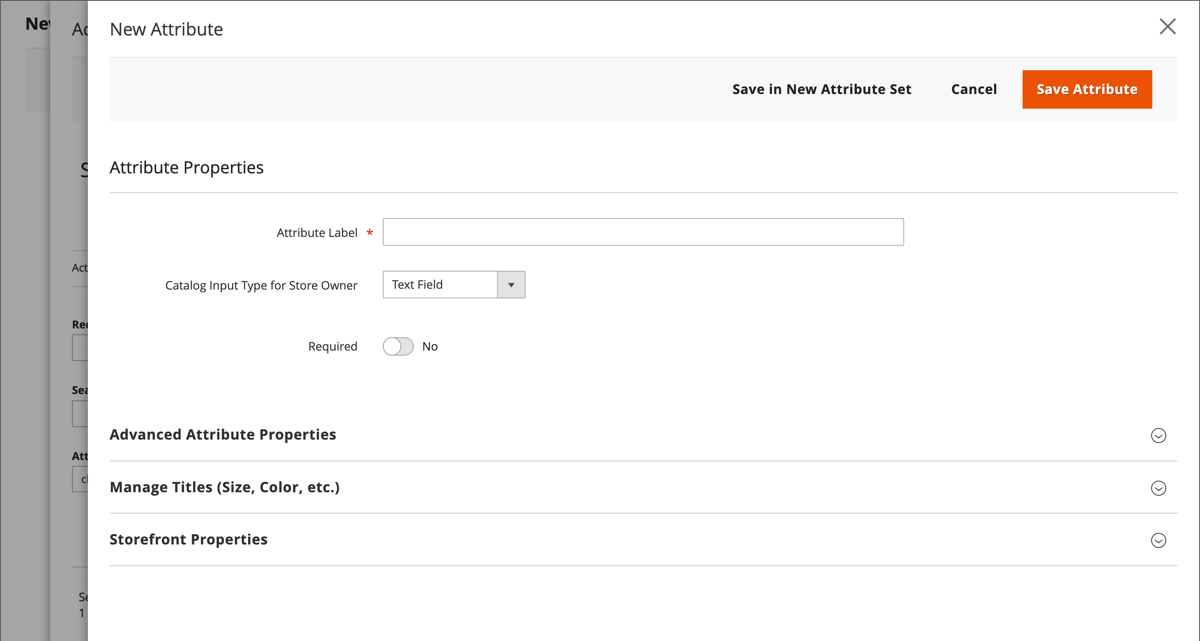The height and width of the screenshot is (641, 1200).
Task: Click the chevron icon for Advanced Attribute Properties
Action: [x=1159, y=435]
